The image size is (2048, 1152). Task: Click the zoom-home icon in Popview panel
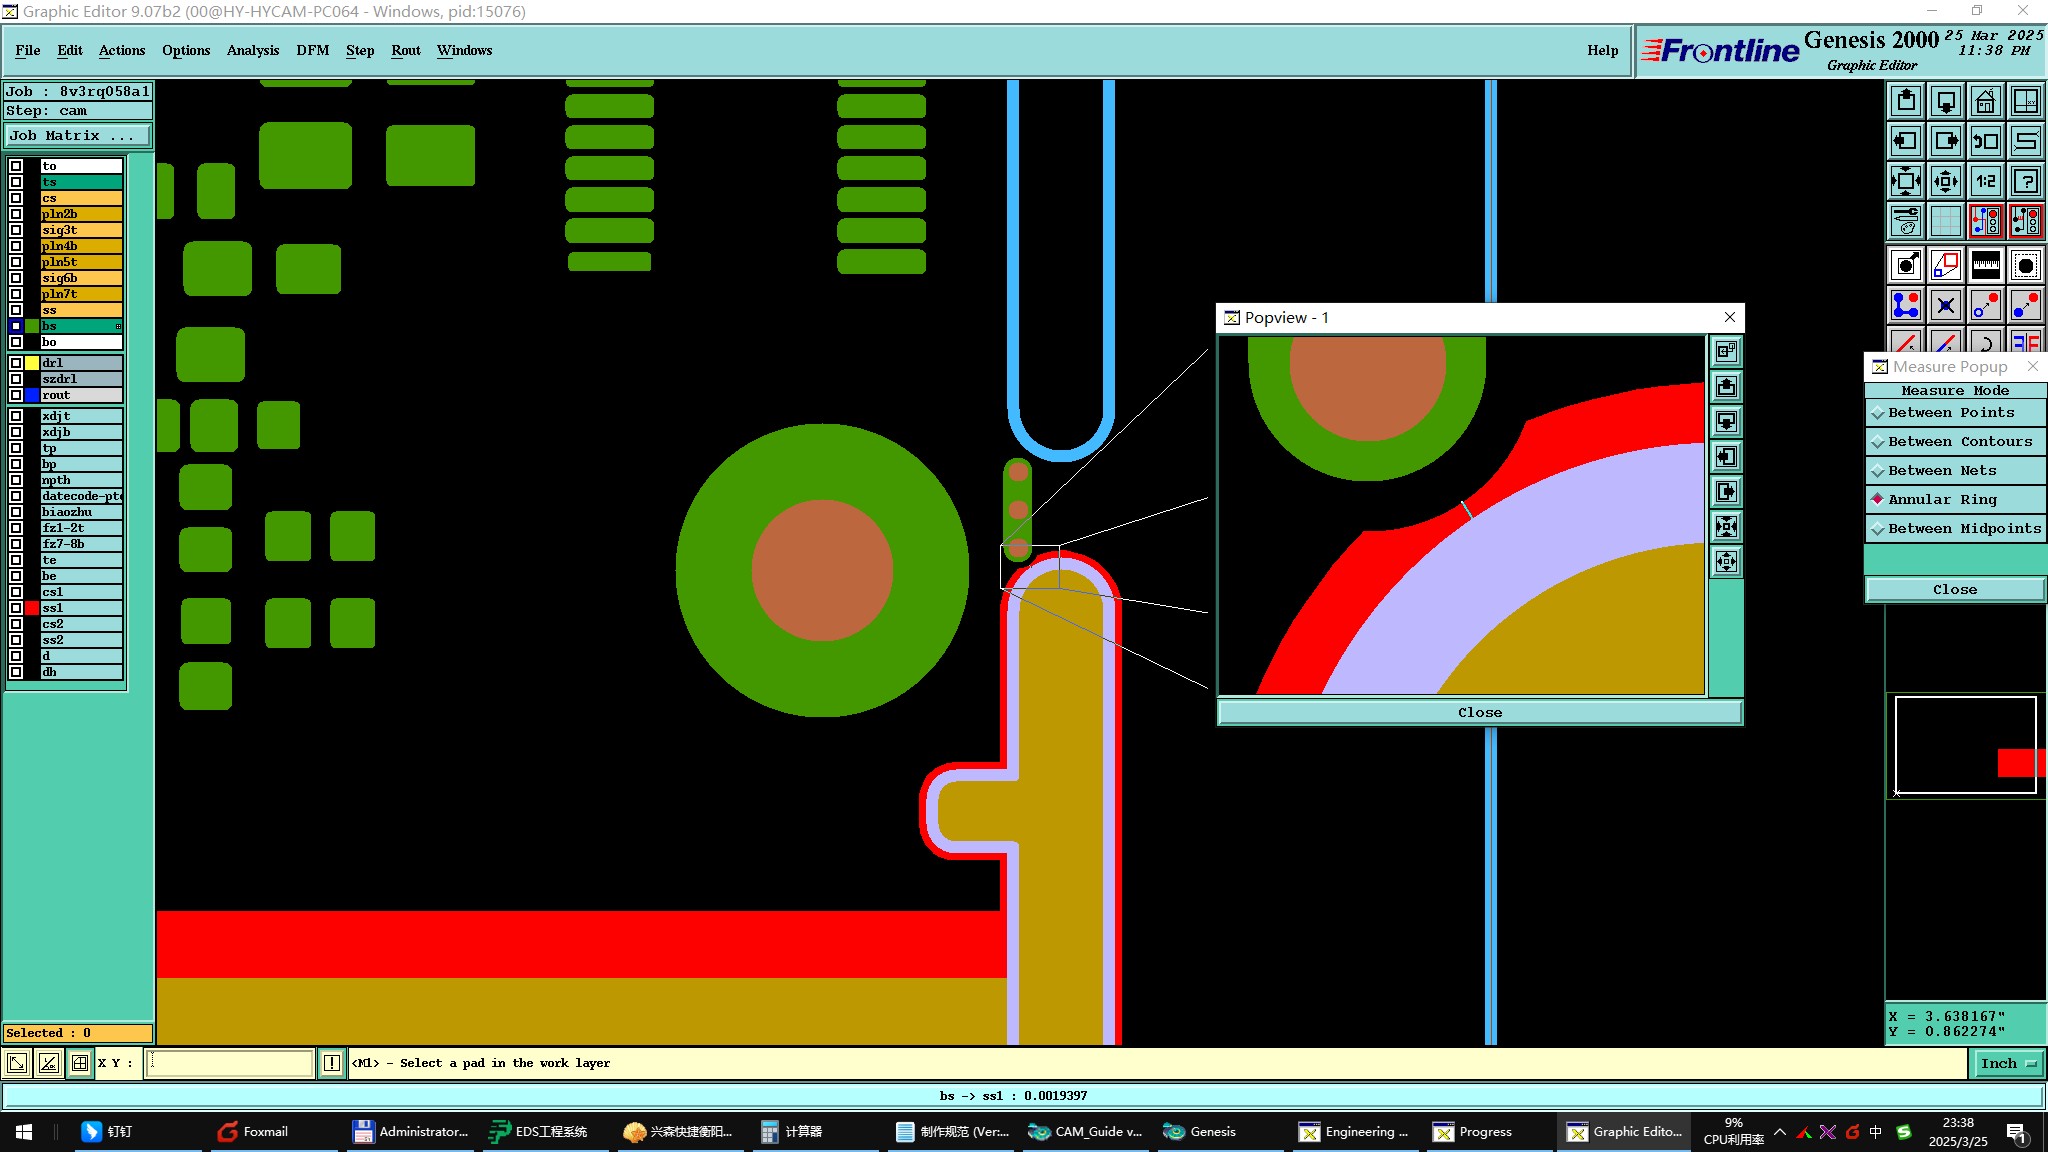[x=1726, y=352]
